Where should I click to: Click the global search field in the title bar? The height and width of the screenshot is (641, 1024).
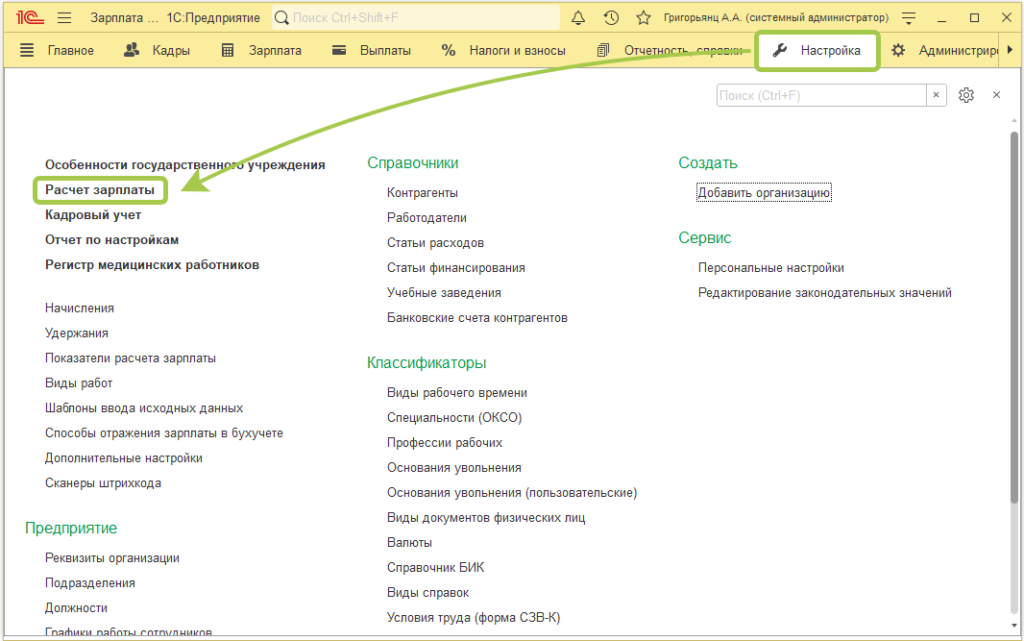(x=415, y=18)
